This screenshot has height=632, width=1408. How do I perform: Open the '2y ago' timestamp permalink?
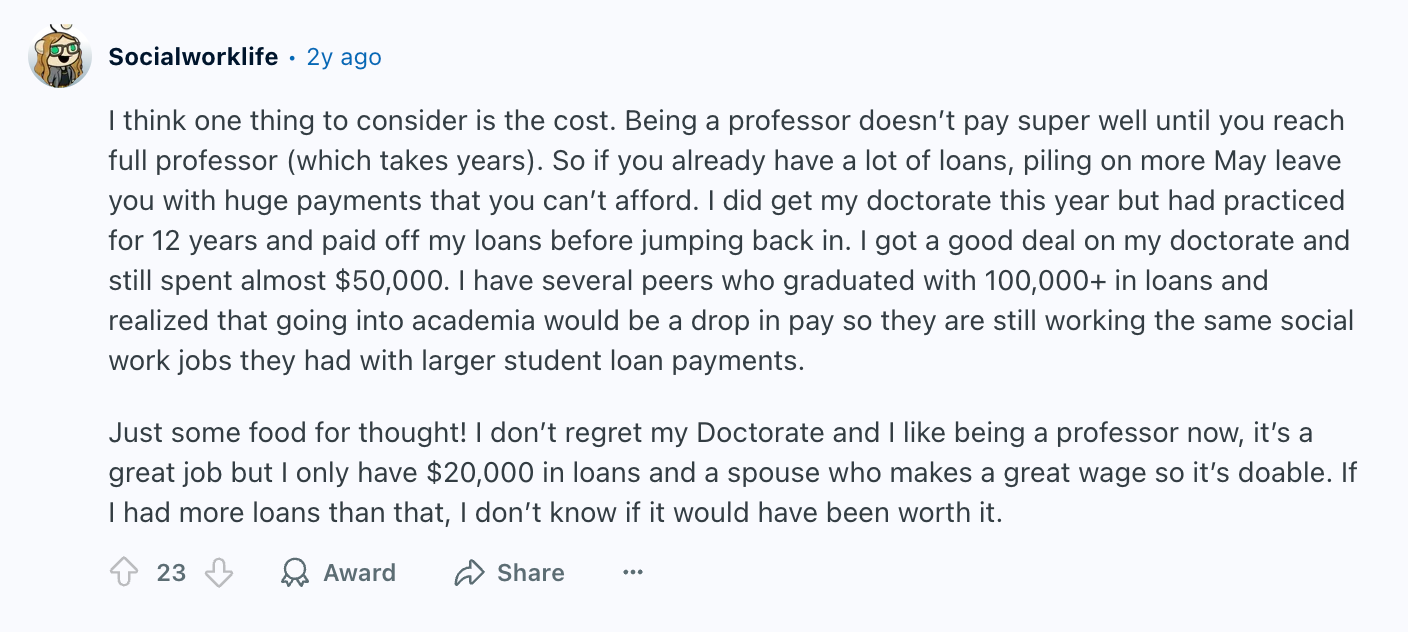[x=344, y=57]
